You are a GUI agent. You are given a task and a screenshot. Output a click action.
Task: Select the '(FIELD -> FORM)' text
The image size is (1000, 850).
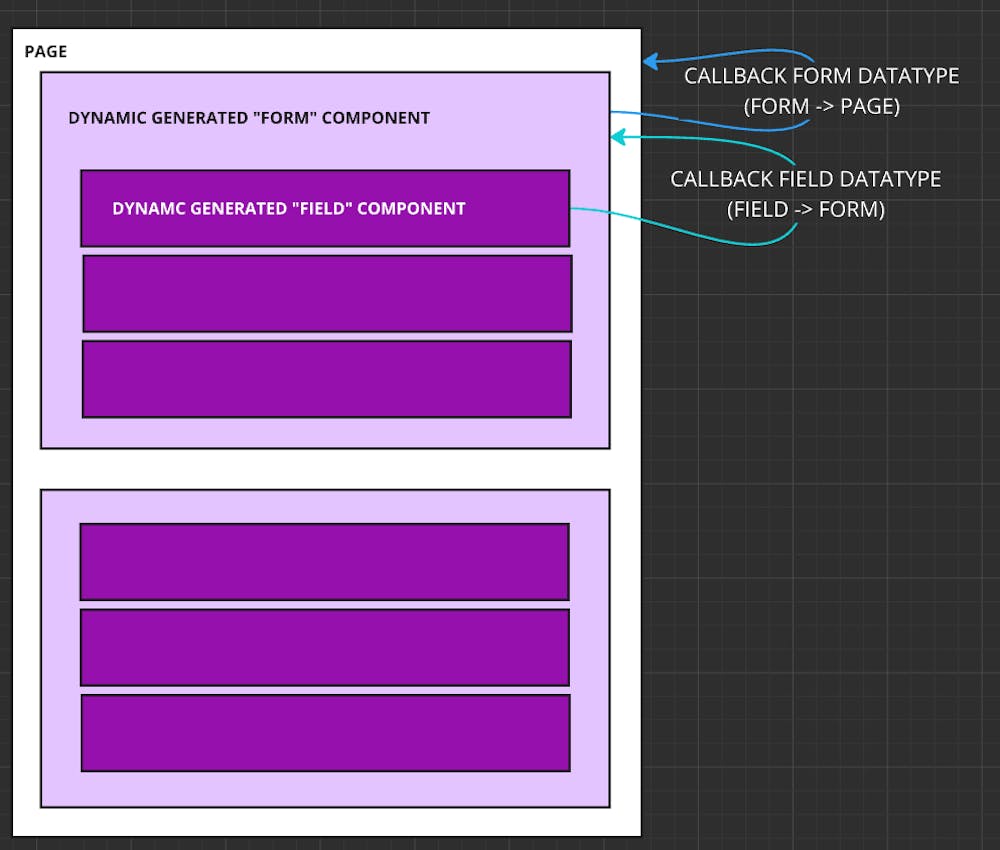(x=805, y=209)
